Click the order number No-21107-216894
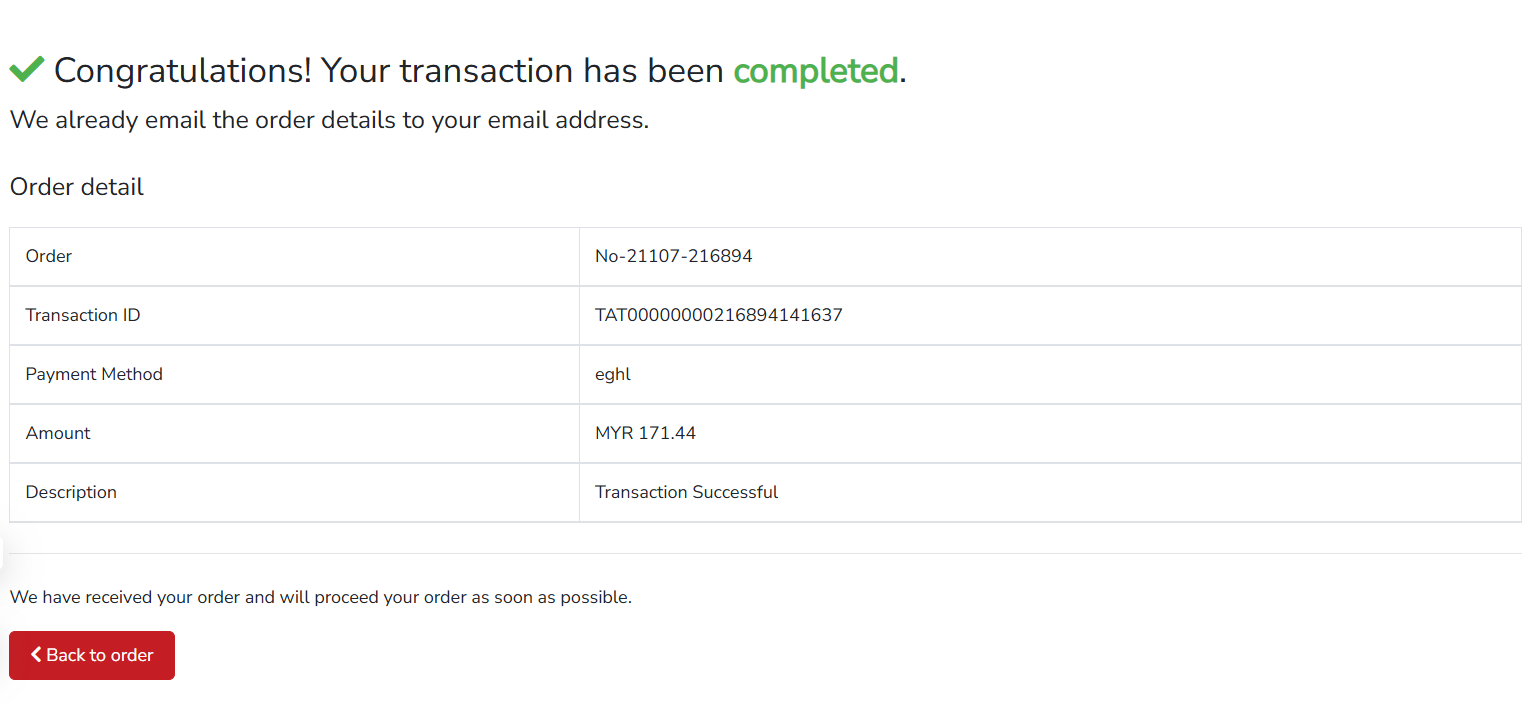The height and width of the screenshot is (707, 1538). click(674, 256)
